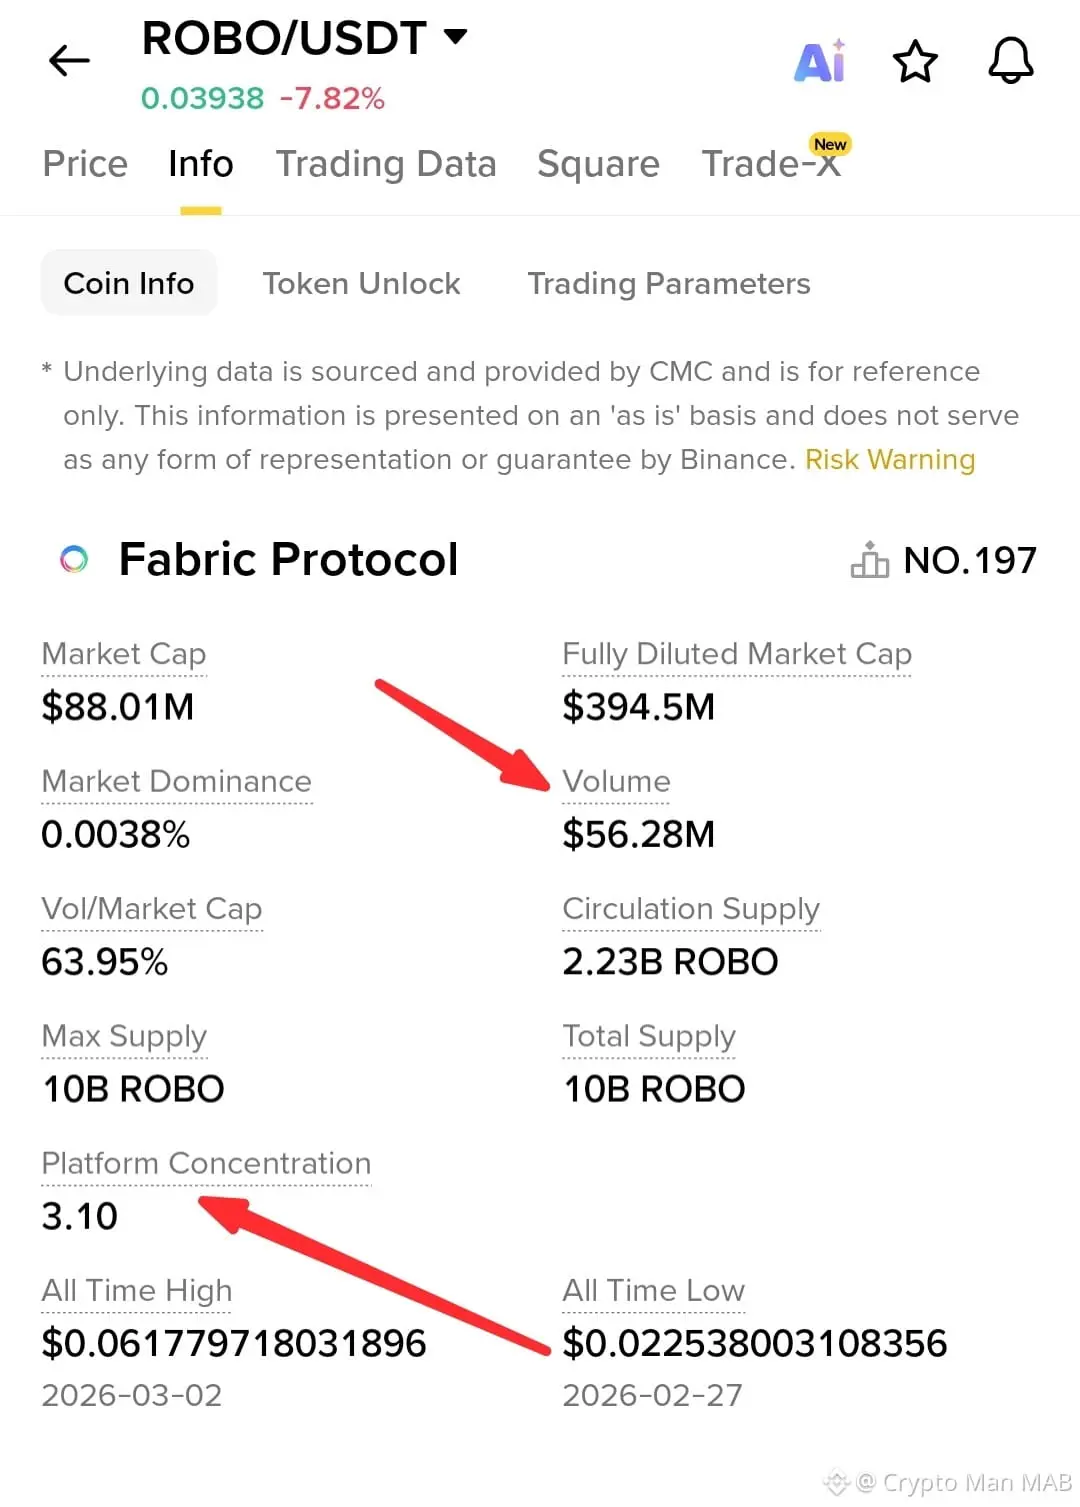Open the AI assistant icon

pyautogui.click(x=820, y=62)
